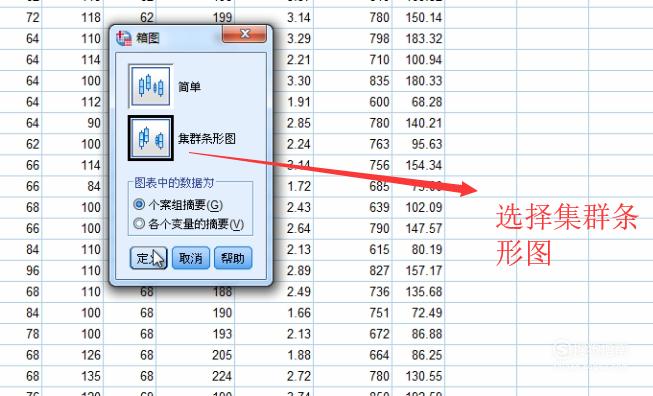
Task: Select cell with value 135.68
Action: pos(419,291)
